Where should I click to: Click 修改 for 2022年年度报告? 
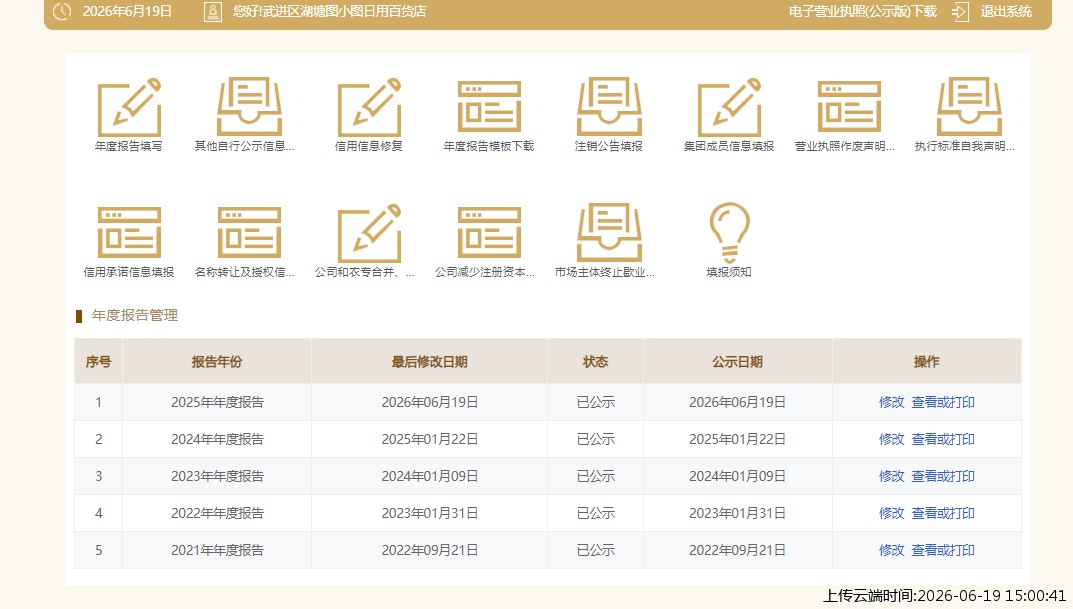point(892,513)
